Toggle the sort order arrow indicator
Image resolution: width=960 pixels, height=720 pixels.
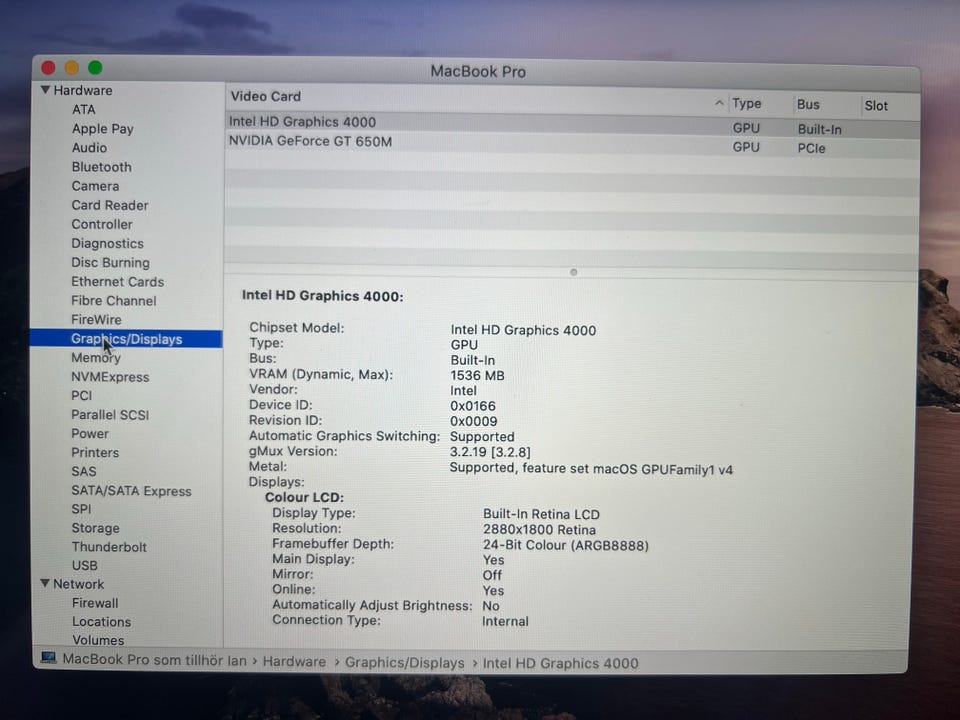tap(719, 103)
